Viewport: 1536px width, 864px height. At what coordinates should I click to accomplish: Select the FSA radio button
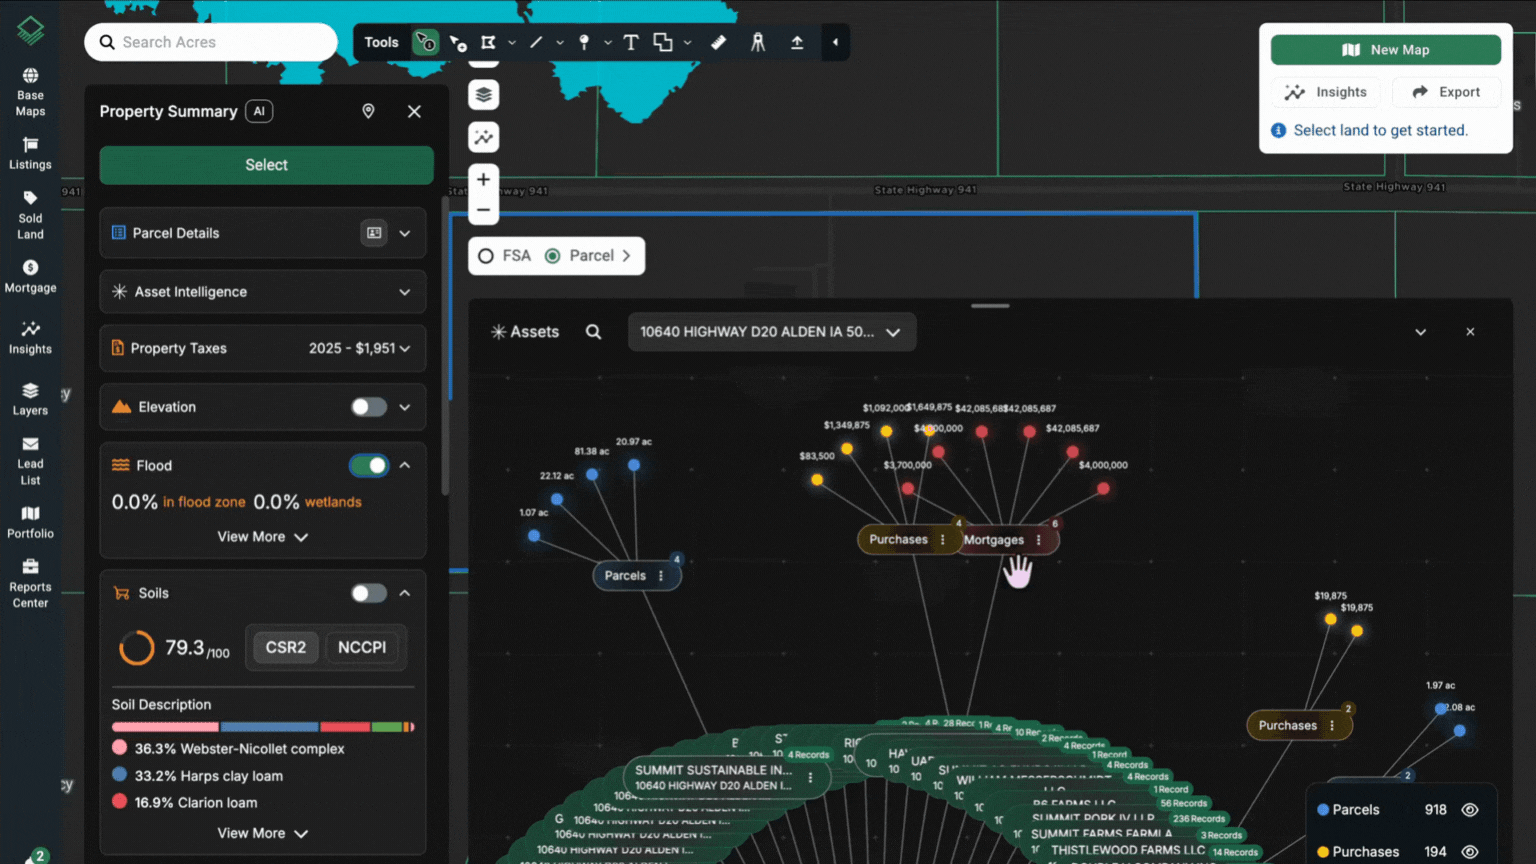pos(486,256)
